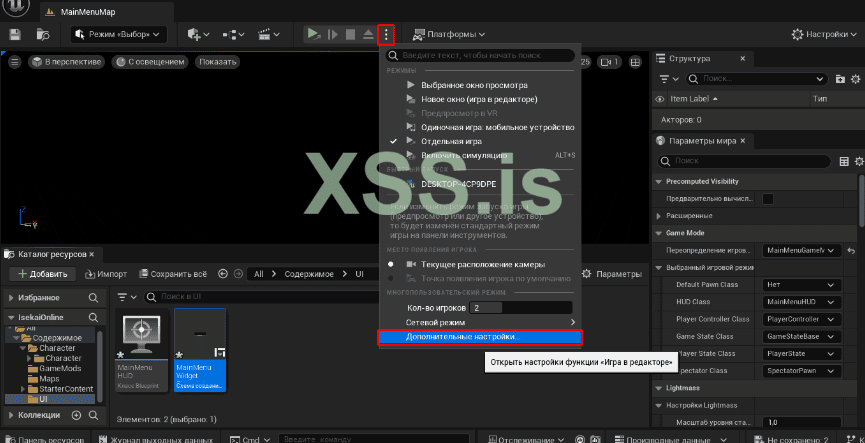The image size is (865, 443).
Task: Close the Структура outliner tab
Action: [743, 58]
